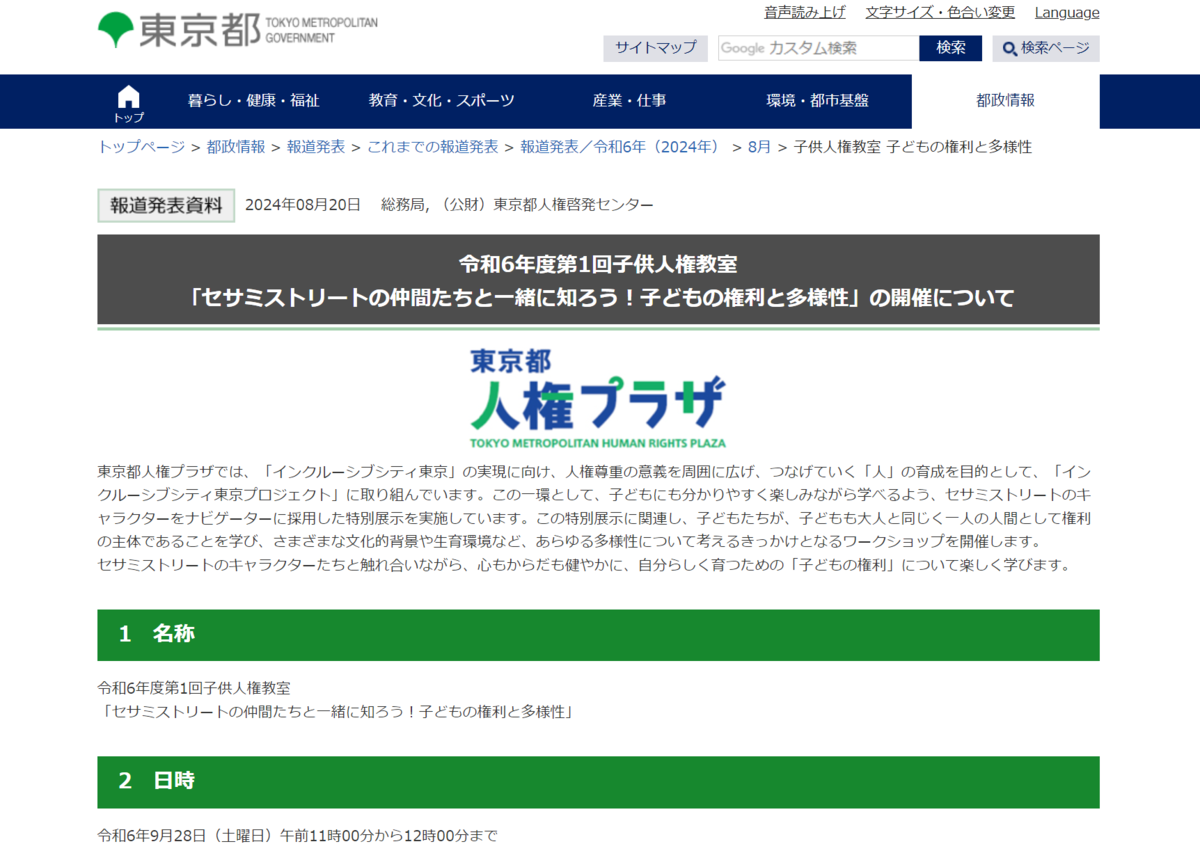
Task: Click the 都政情報 breadcrumb link
Action: pos(236,147)
